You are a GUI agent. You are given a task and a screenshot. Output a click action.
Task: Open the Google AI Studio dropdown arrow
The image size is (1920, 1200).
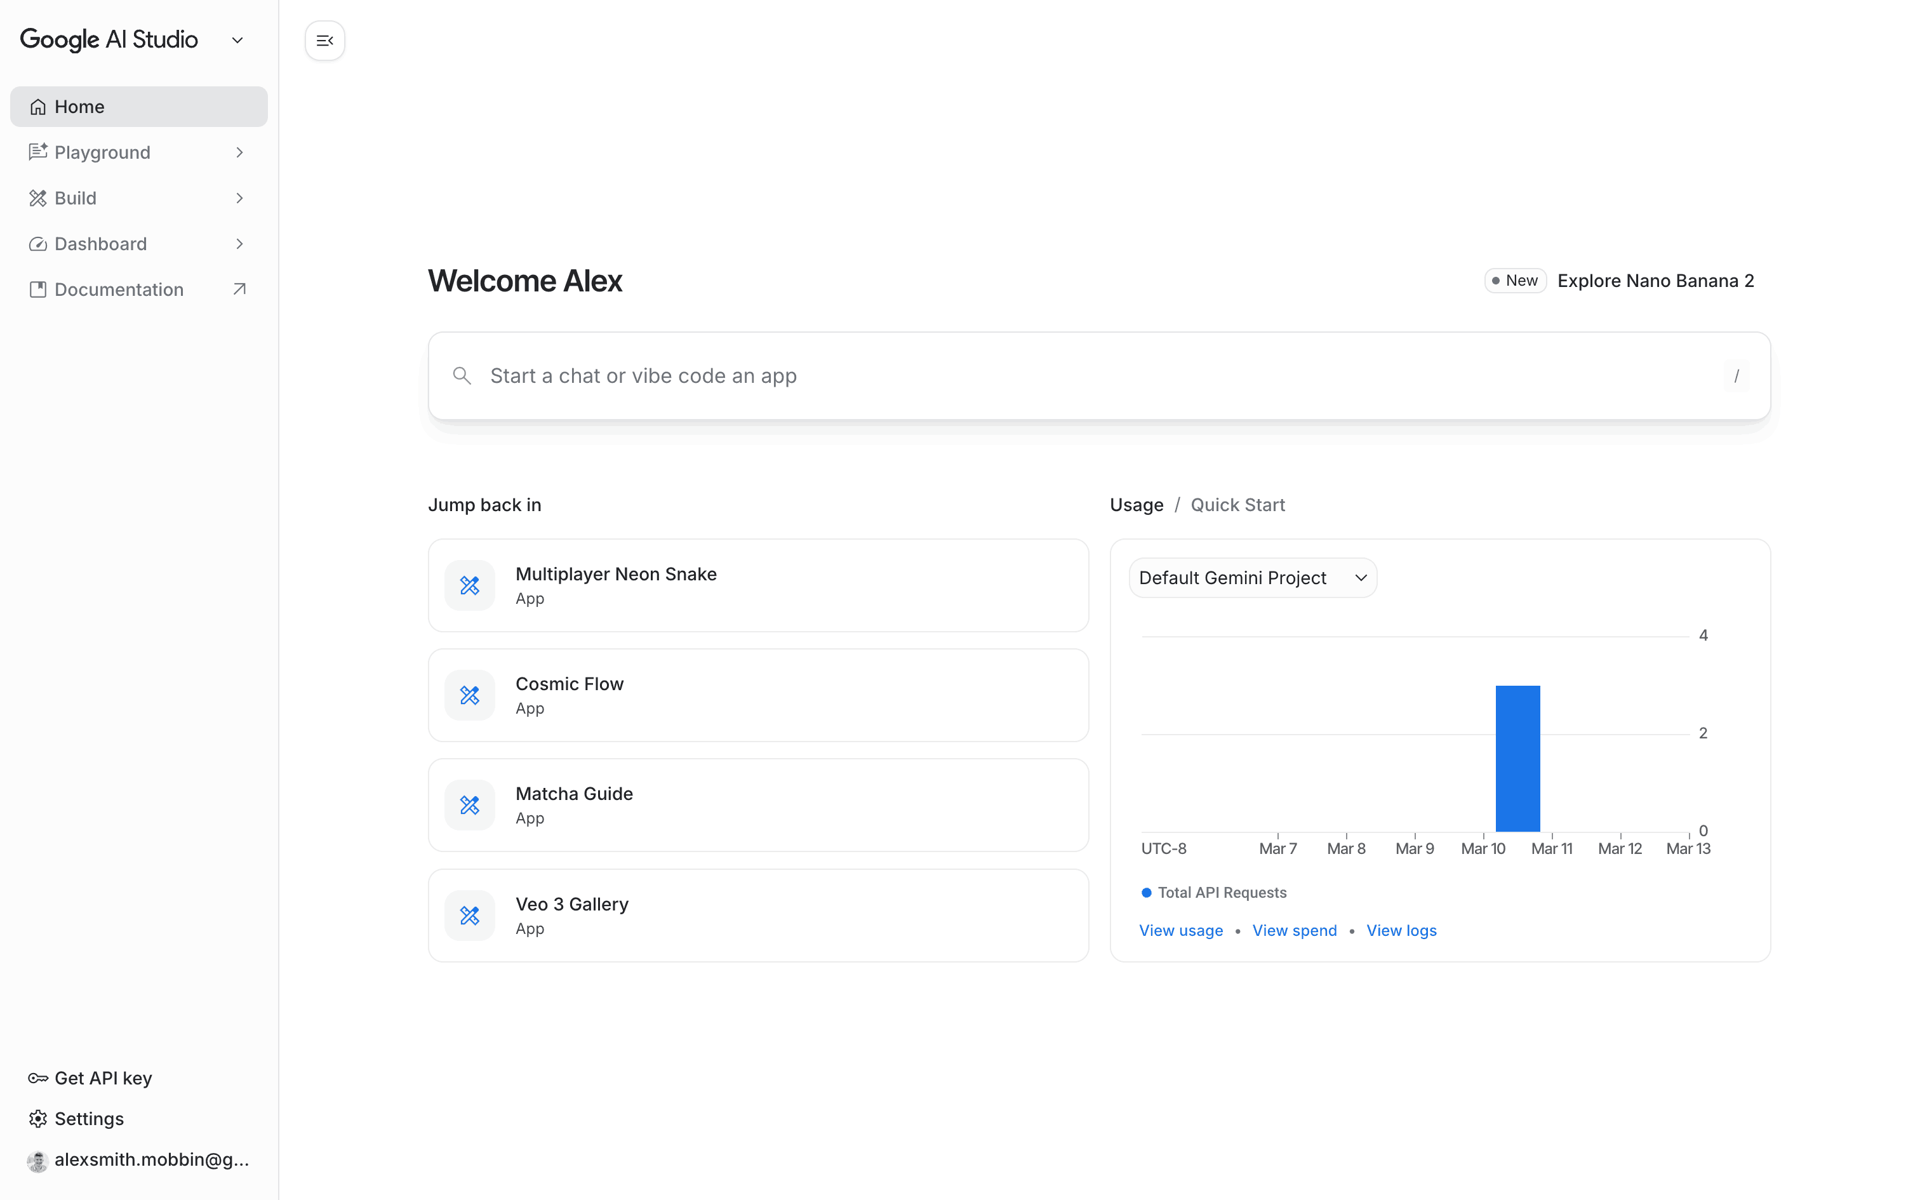[x=237, y=40]
